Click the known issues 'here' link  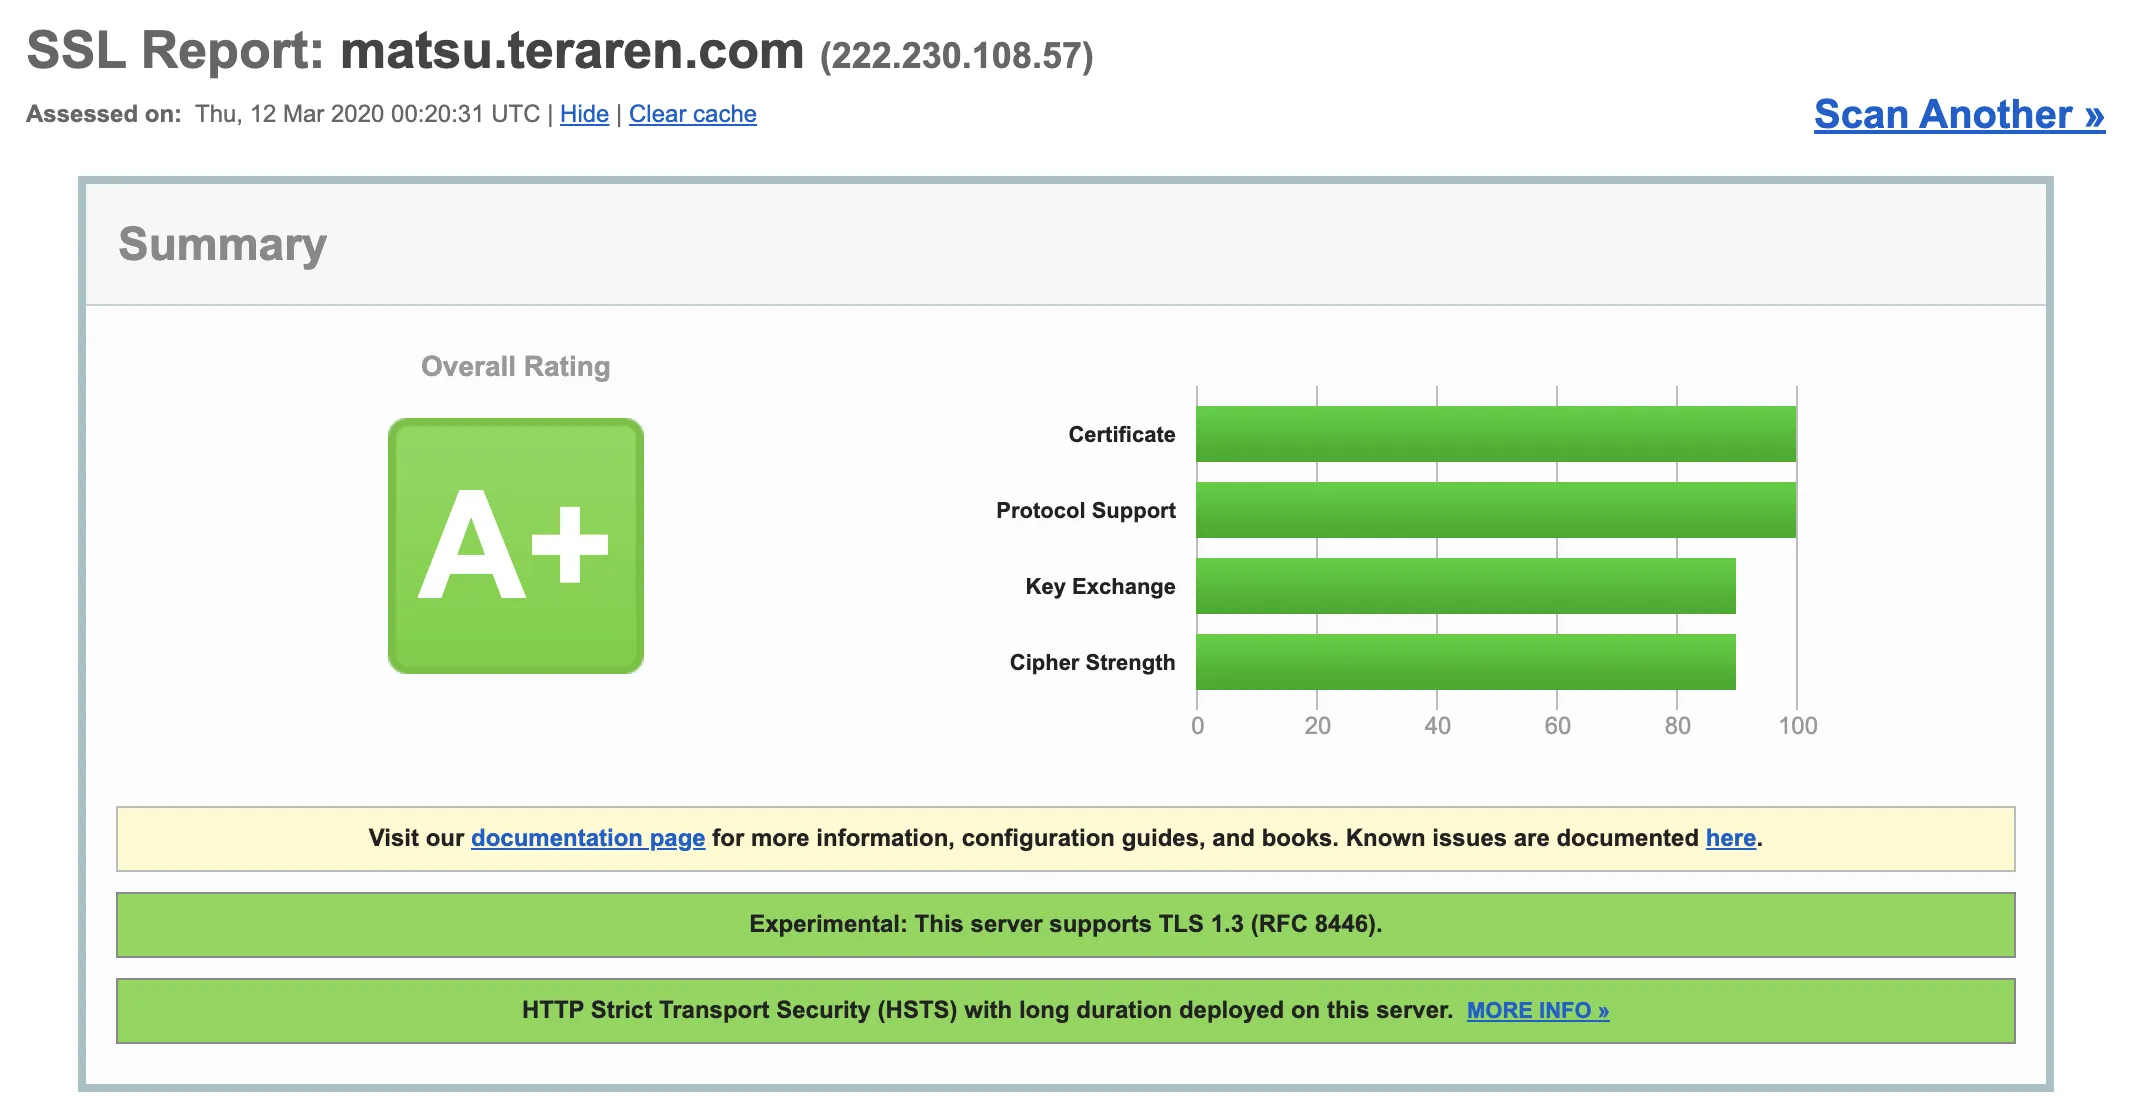point(1730,838)
